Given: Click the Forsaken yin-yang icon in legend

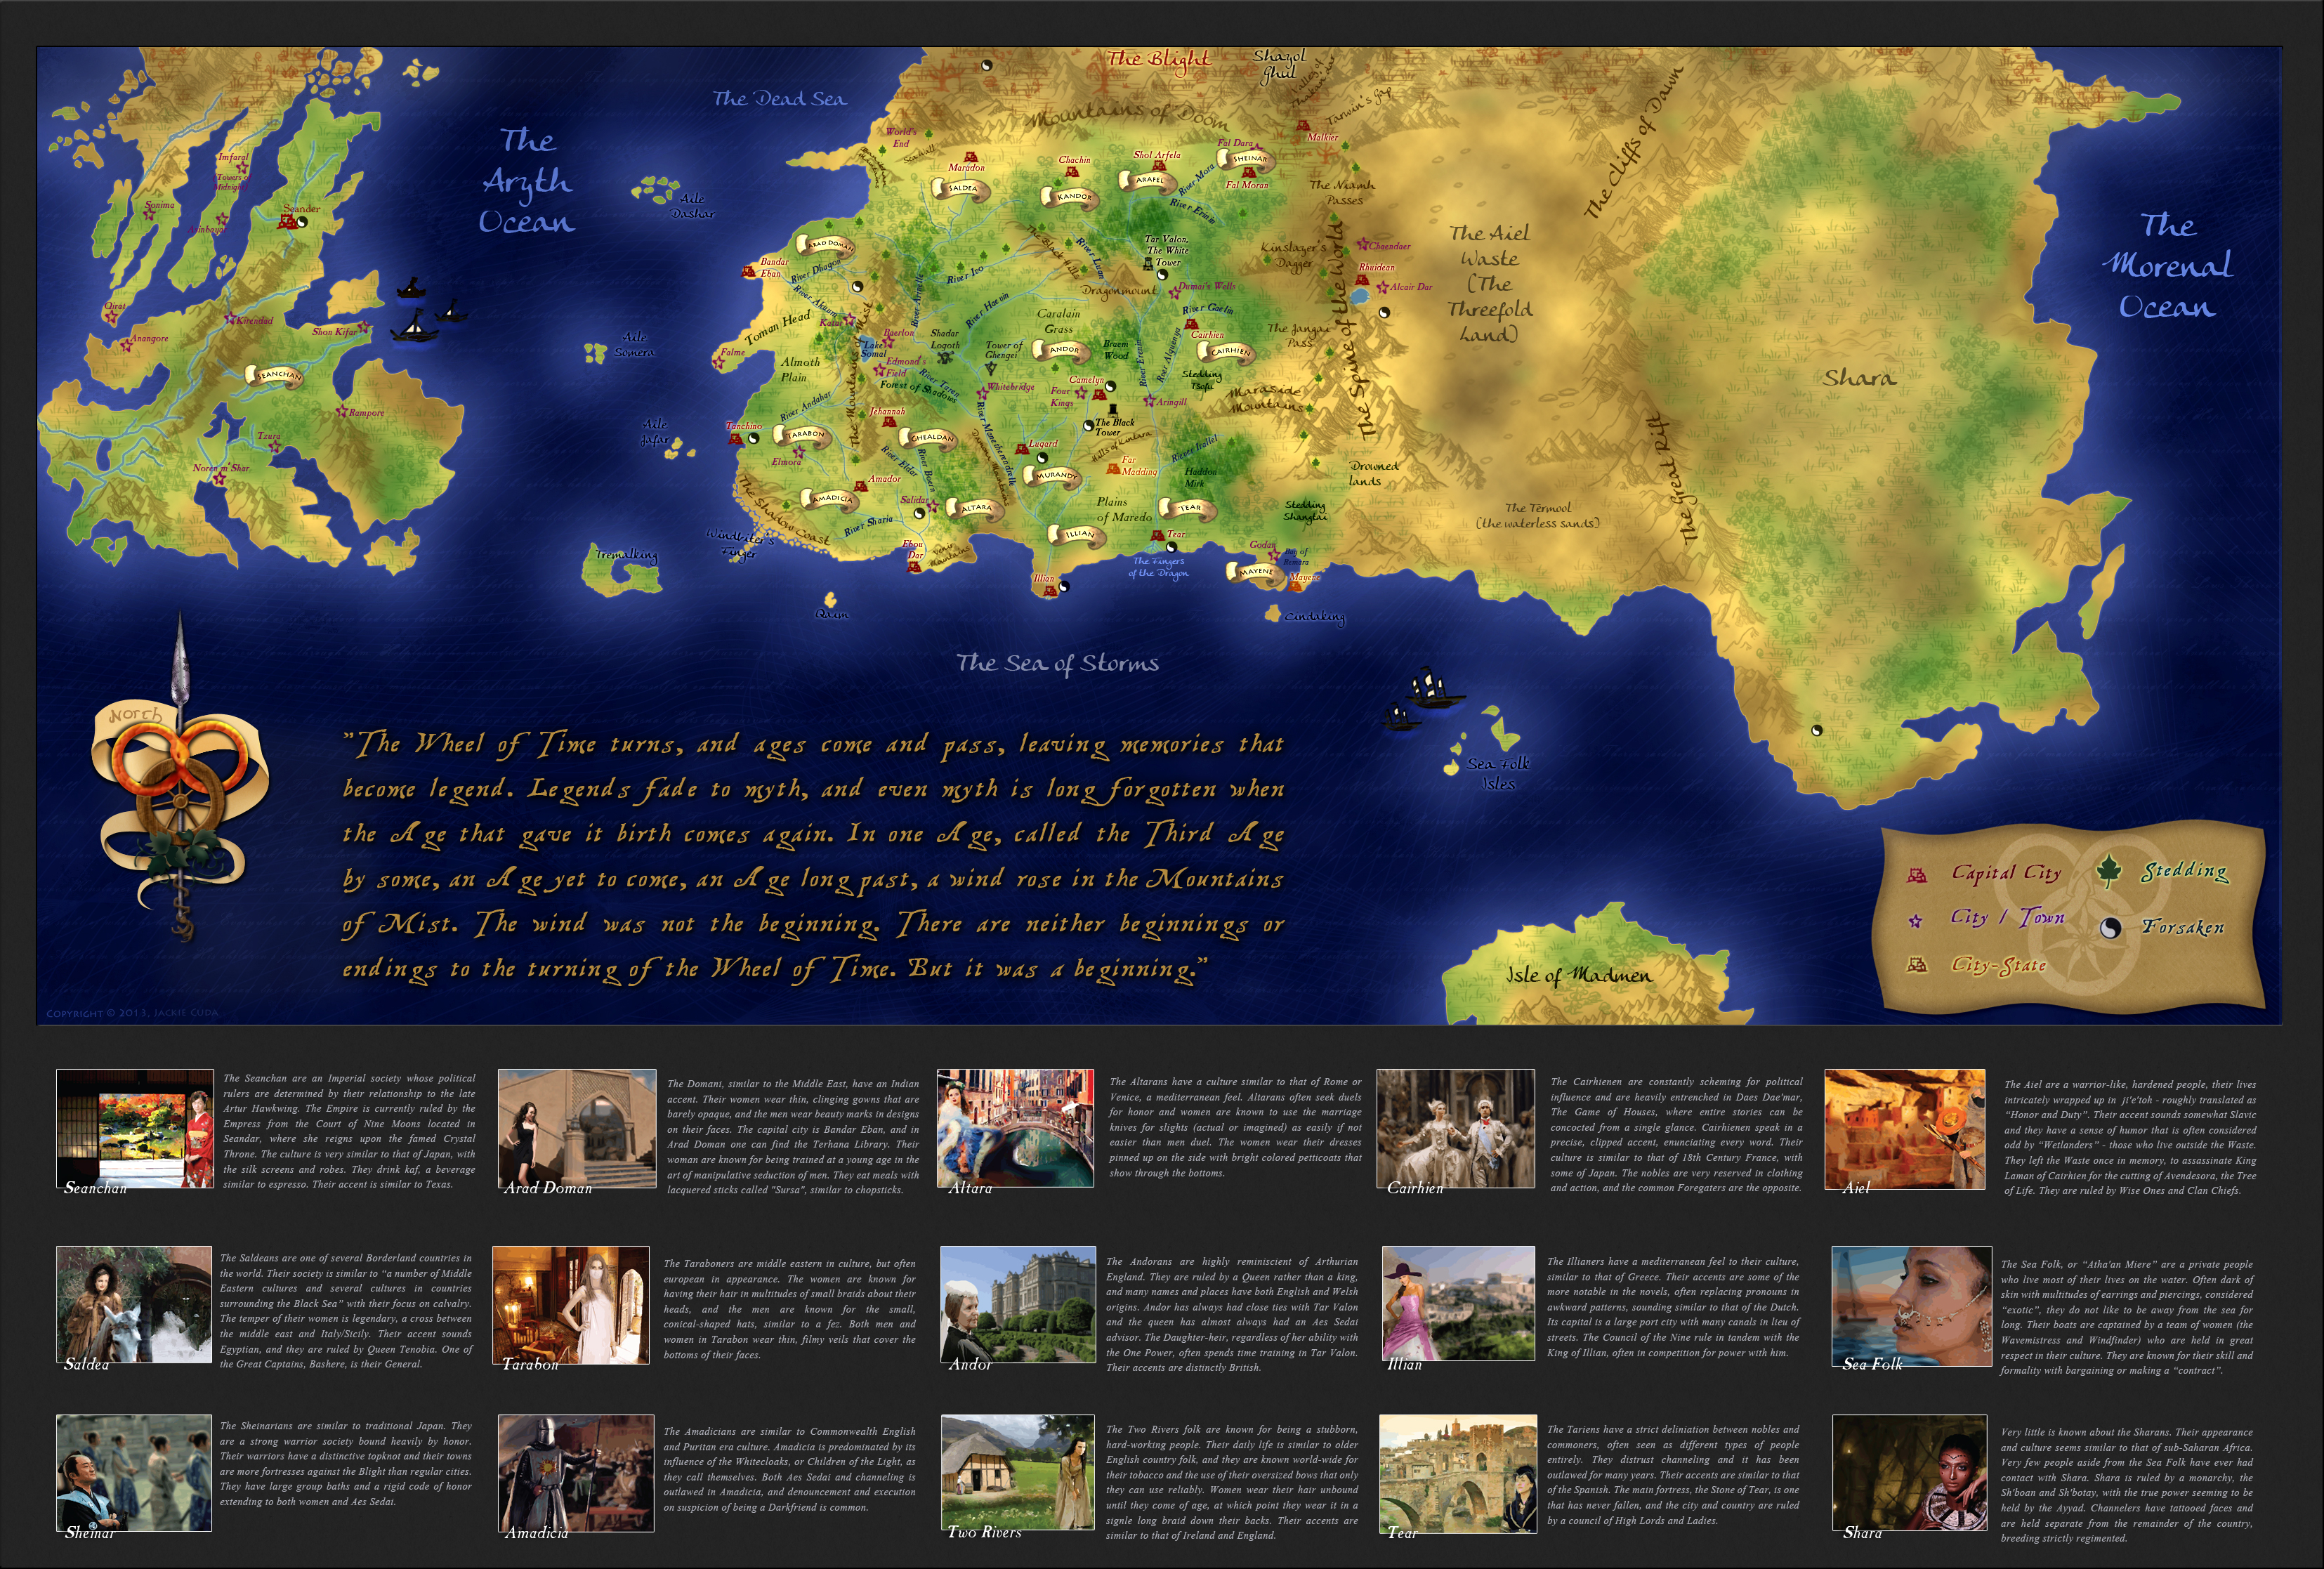Looking at the screenshot, I should [x=2110, y=928].
